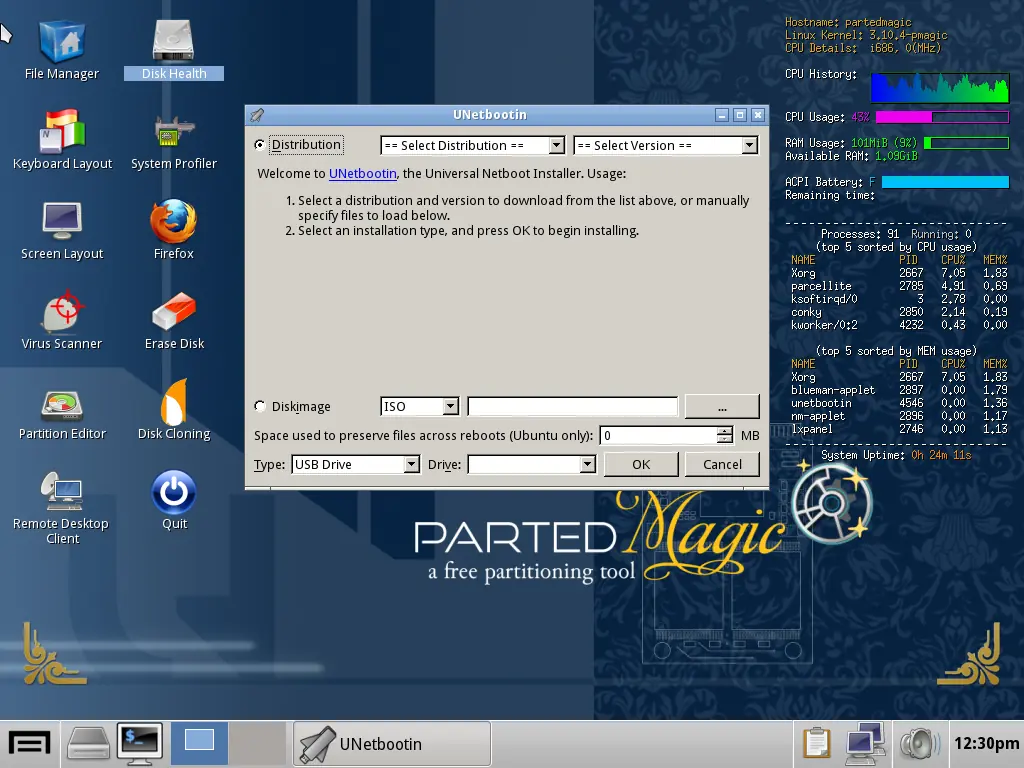Screen dimensions: 1024x768
Task: Select the Diskimage radio button
Action: 260,406
